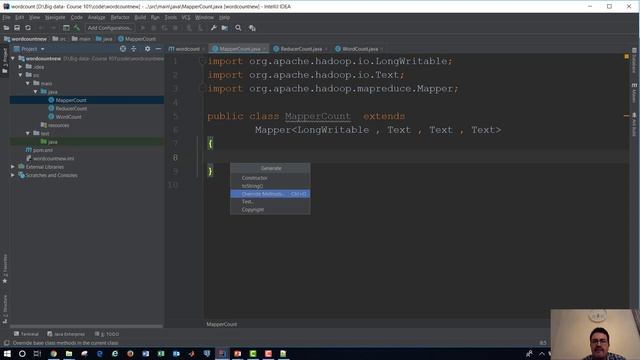The image size is (640, 360).
Task: Open file icon in main toolbar
Action: [6, 28]
